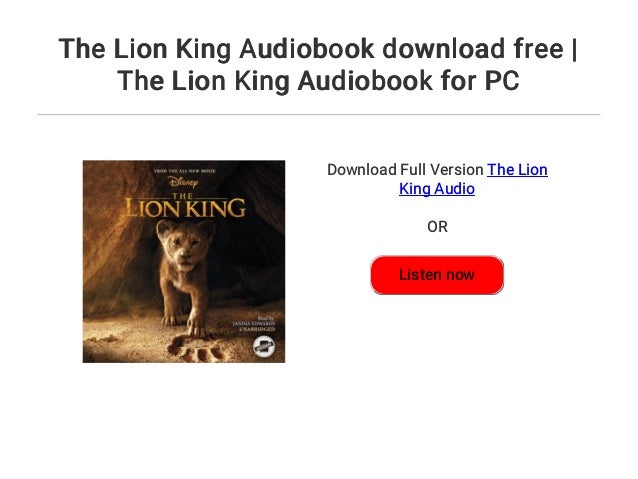This screenshot has width=638, height=479.
Task: Click the Disney logo on the cover
Action: pos(184,182)
